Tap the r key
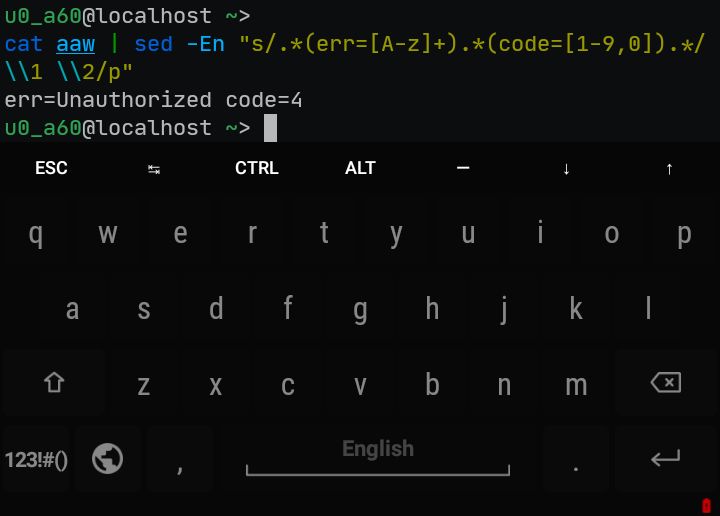The width and height of the screenshot is (720, 516). point(252,234)
